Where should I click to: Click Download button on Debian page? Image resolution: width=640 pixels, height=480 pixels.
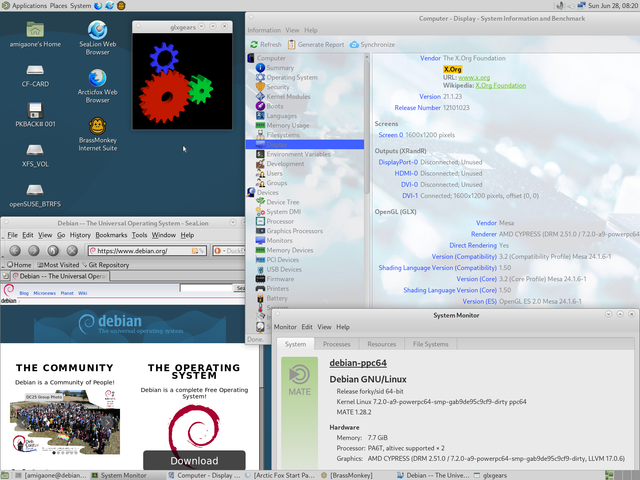click(194, 460)
